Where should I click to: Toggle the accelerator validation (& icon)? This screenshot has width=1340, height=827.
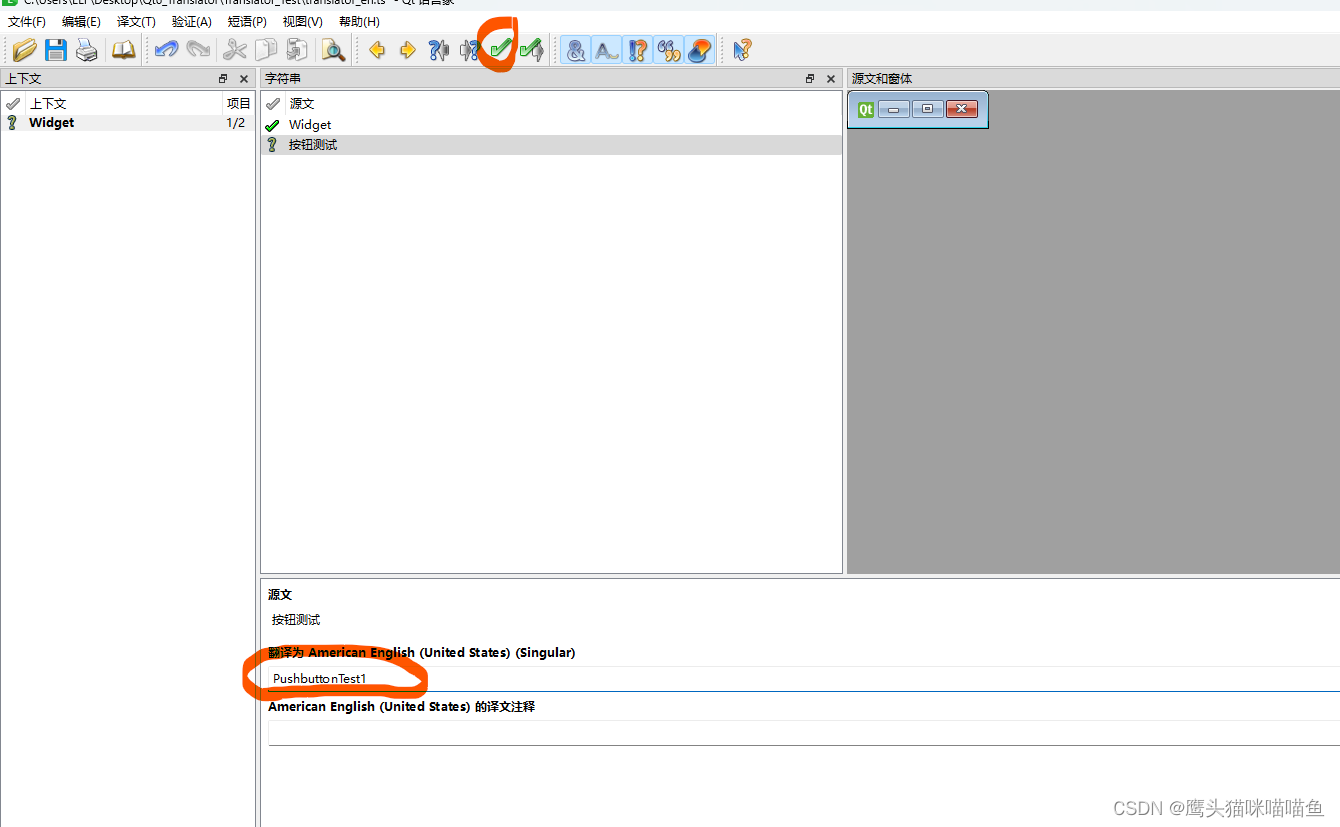point(575,50)
